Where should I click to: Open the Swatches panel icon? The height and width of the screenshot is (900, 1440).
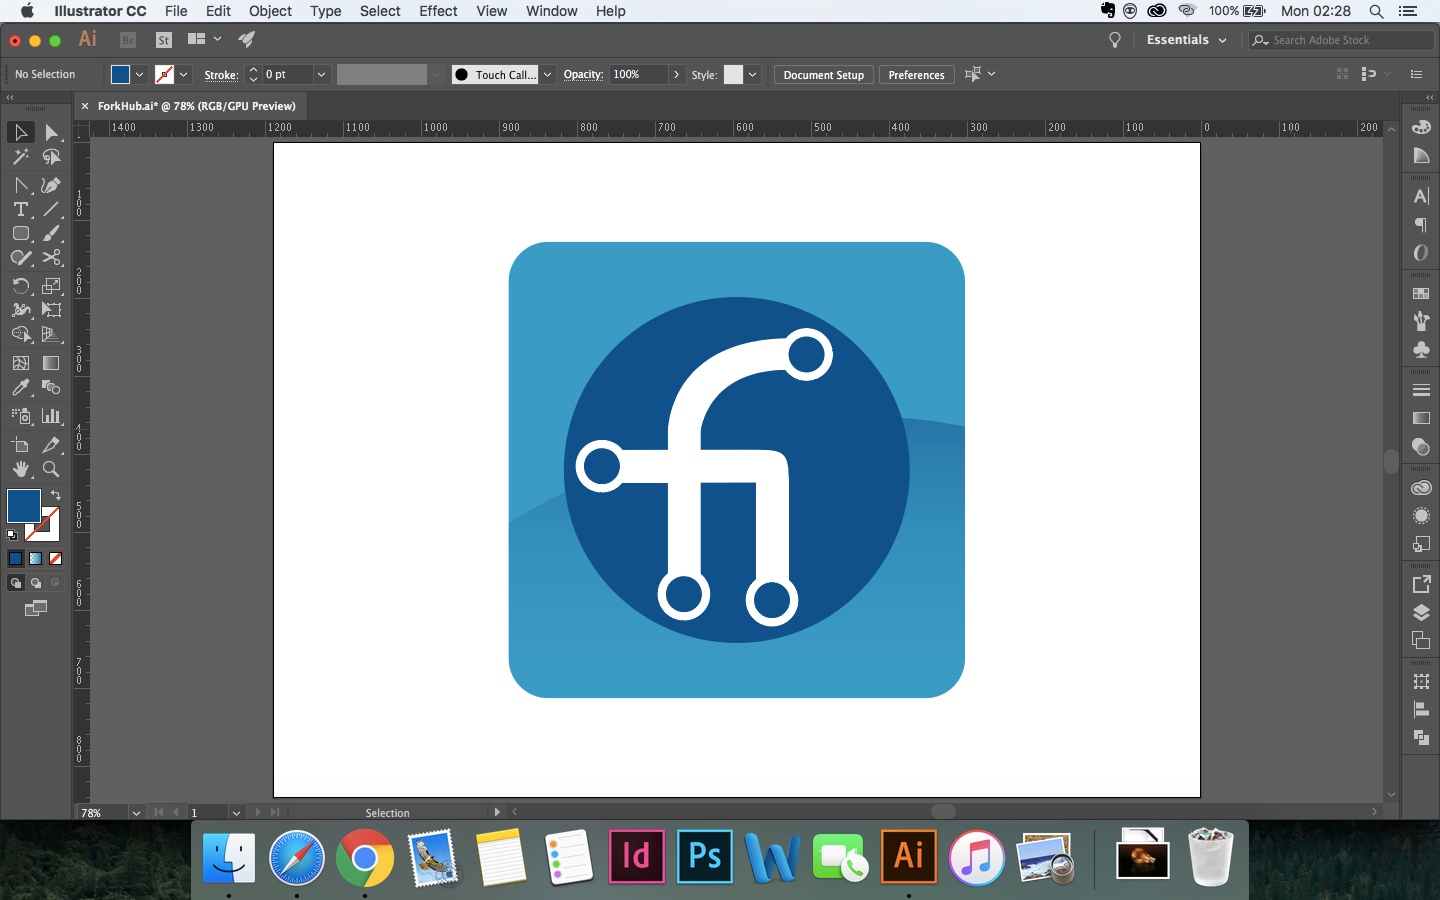pos(1421,293)
